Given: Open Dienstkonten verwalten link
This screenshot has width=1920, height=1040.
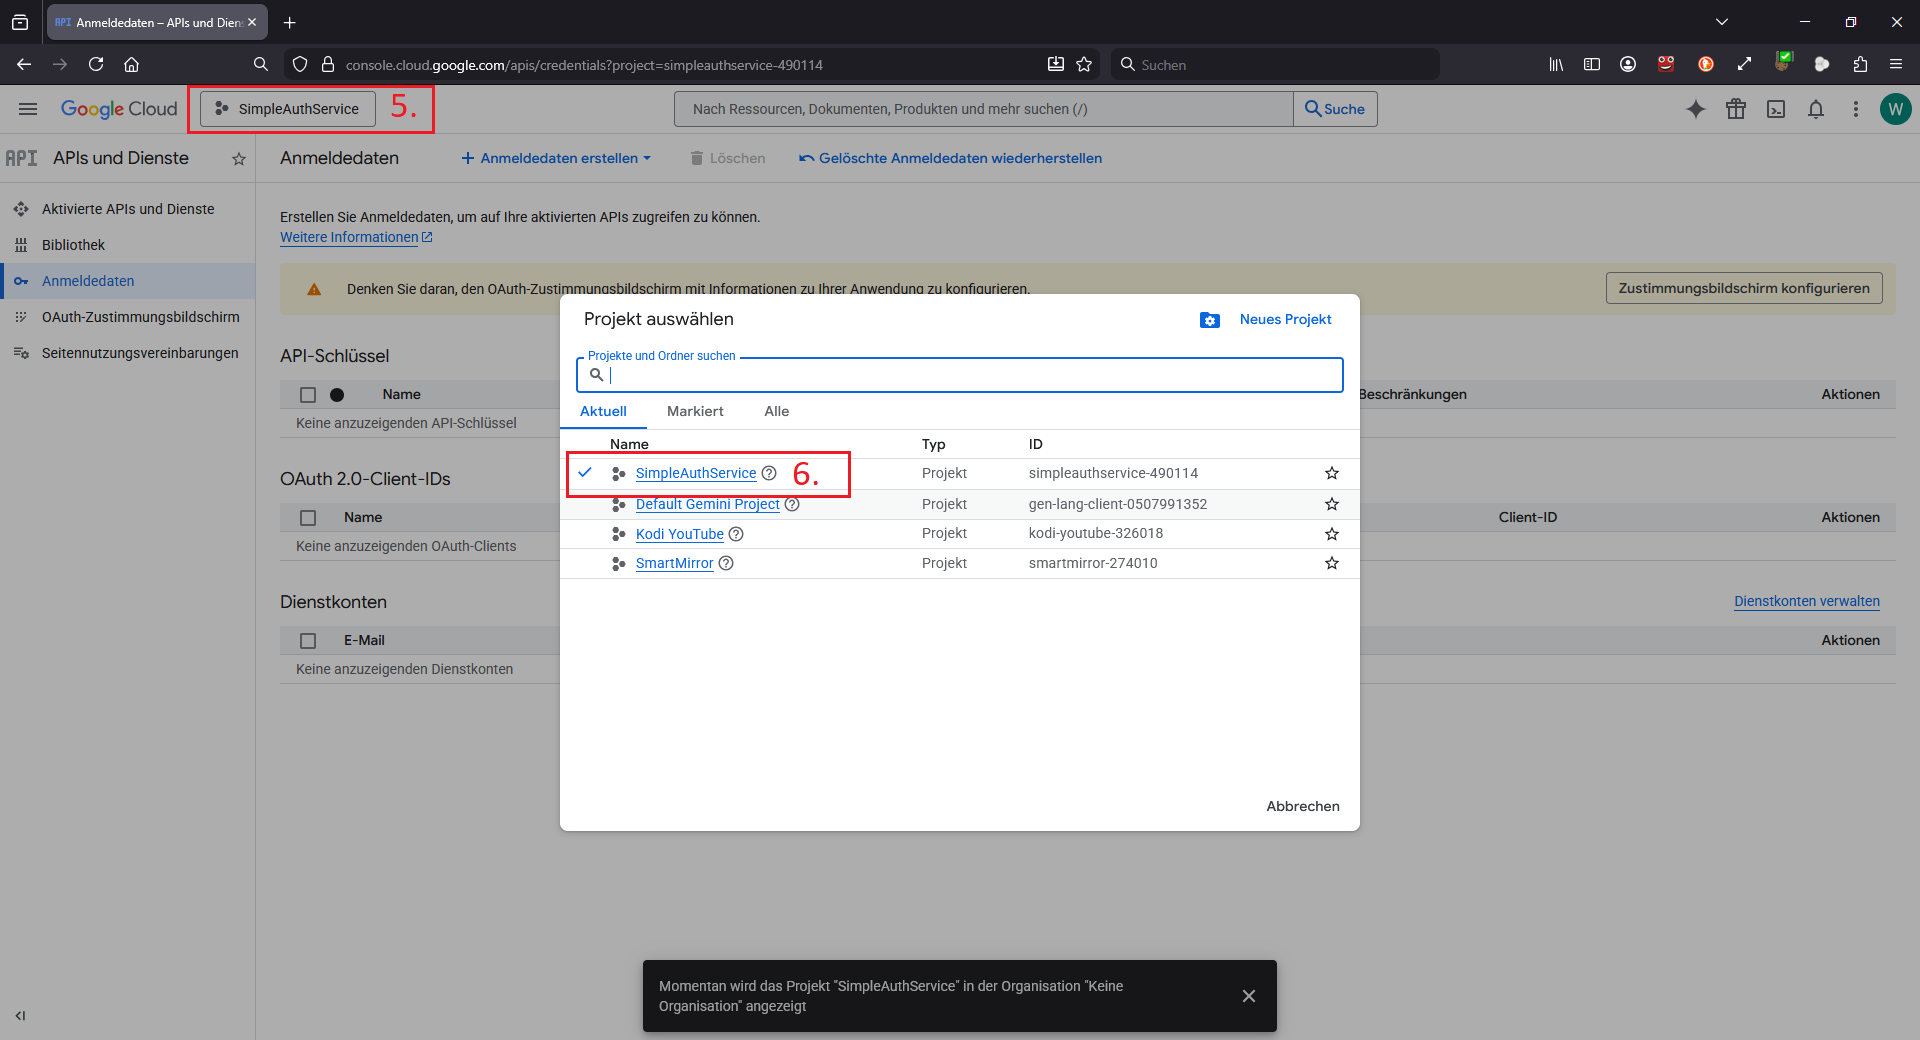Looking at the screenshot, I should [x=1807, y=601].
